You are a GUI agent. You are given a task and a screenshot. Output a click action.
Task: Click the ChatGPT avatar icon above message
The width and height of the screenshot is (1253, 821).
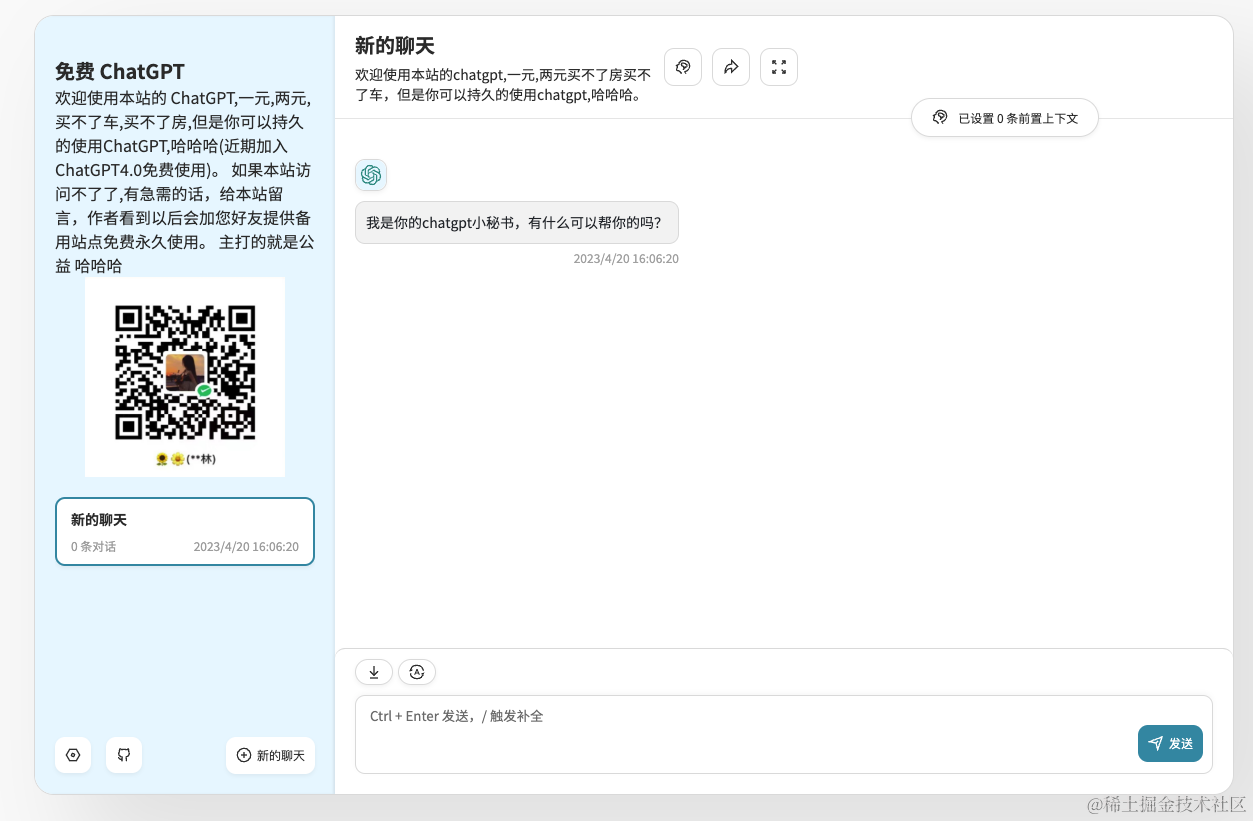(371, 175)
